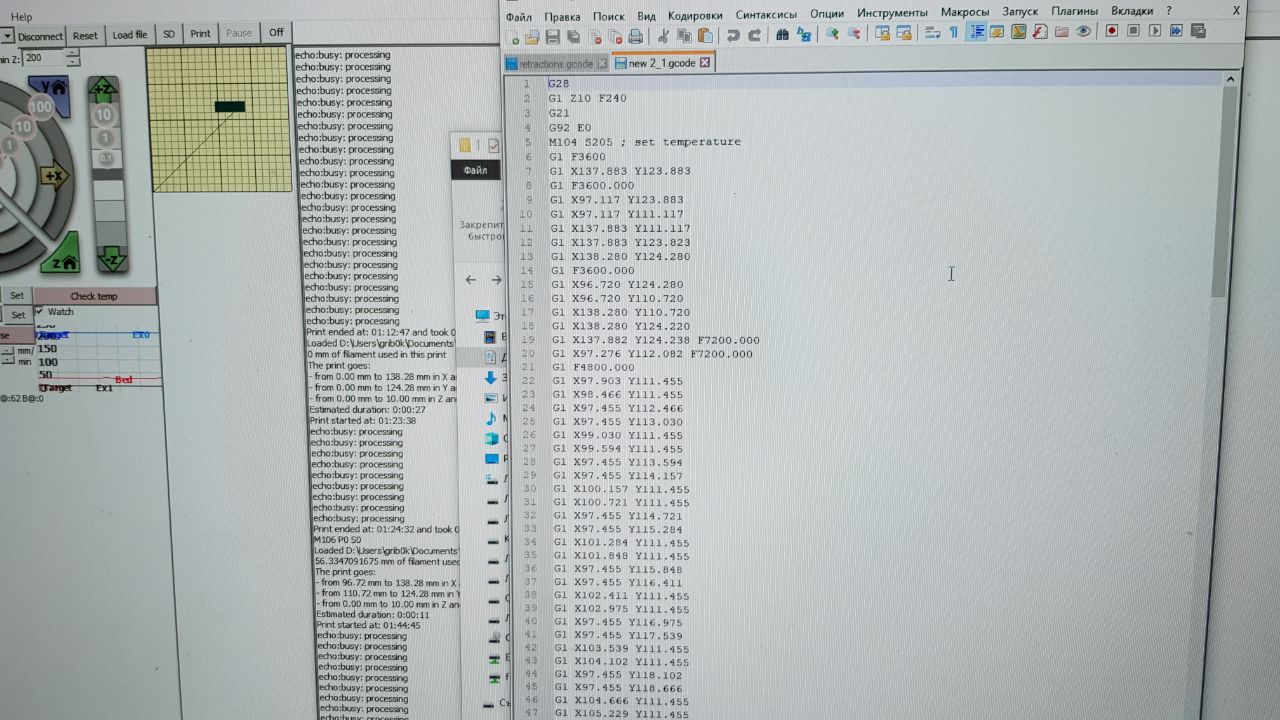Toggle Show All Characters pilcrow icon
Image resolution: width=1280 pixels, height=720 pixels.
click(954, 32)
